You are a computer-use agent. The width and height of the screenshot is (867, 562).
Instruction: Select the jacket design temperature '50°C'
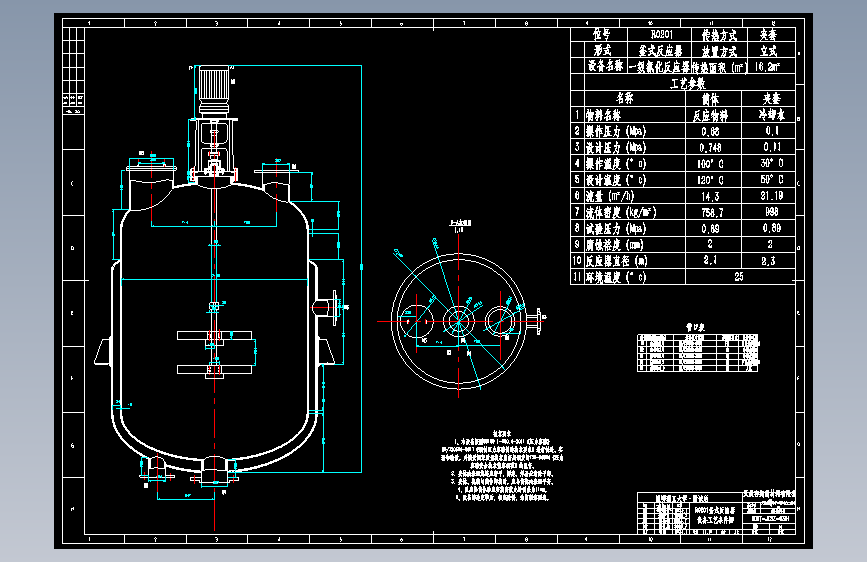point(771,179)
